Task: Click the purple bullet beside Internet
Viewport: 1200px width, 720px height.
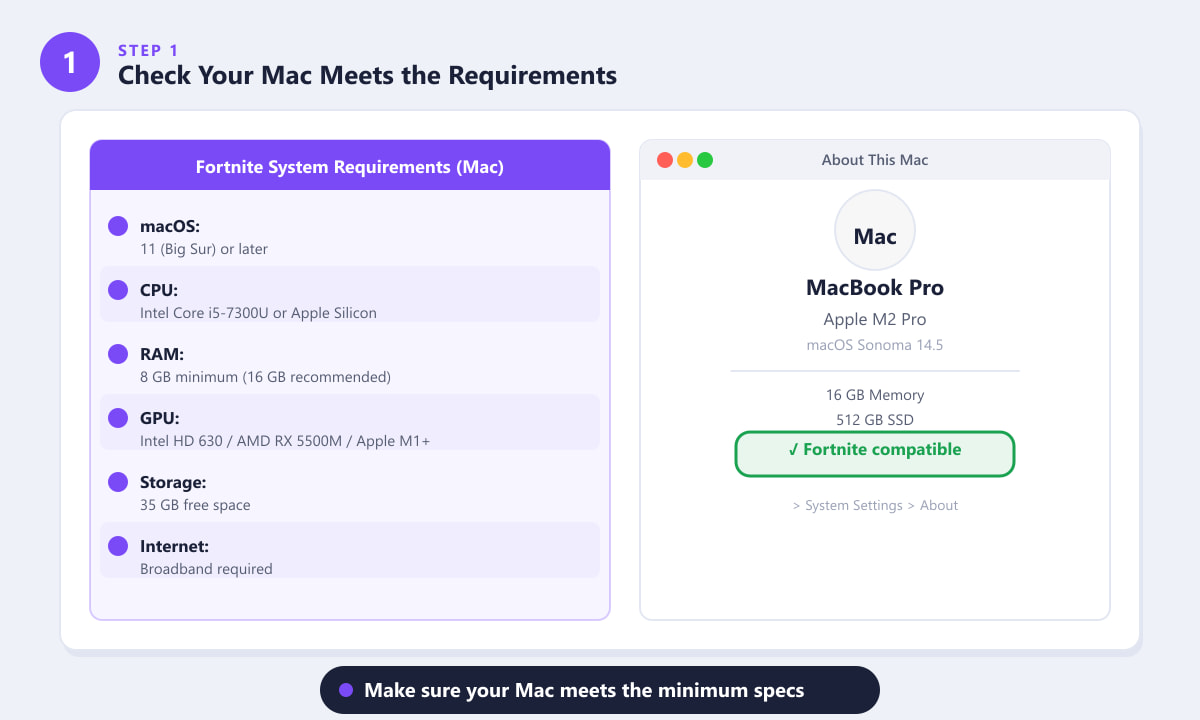Action: coord(118,546)
